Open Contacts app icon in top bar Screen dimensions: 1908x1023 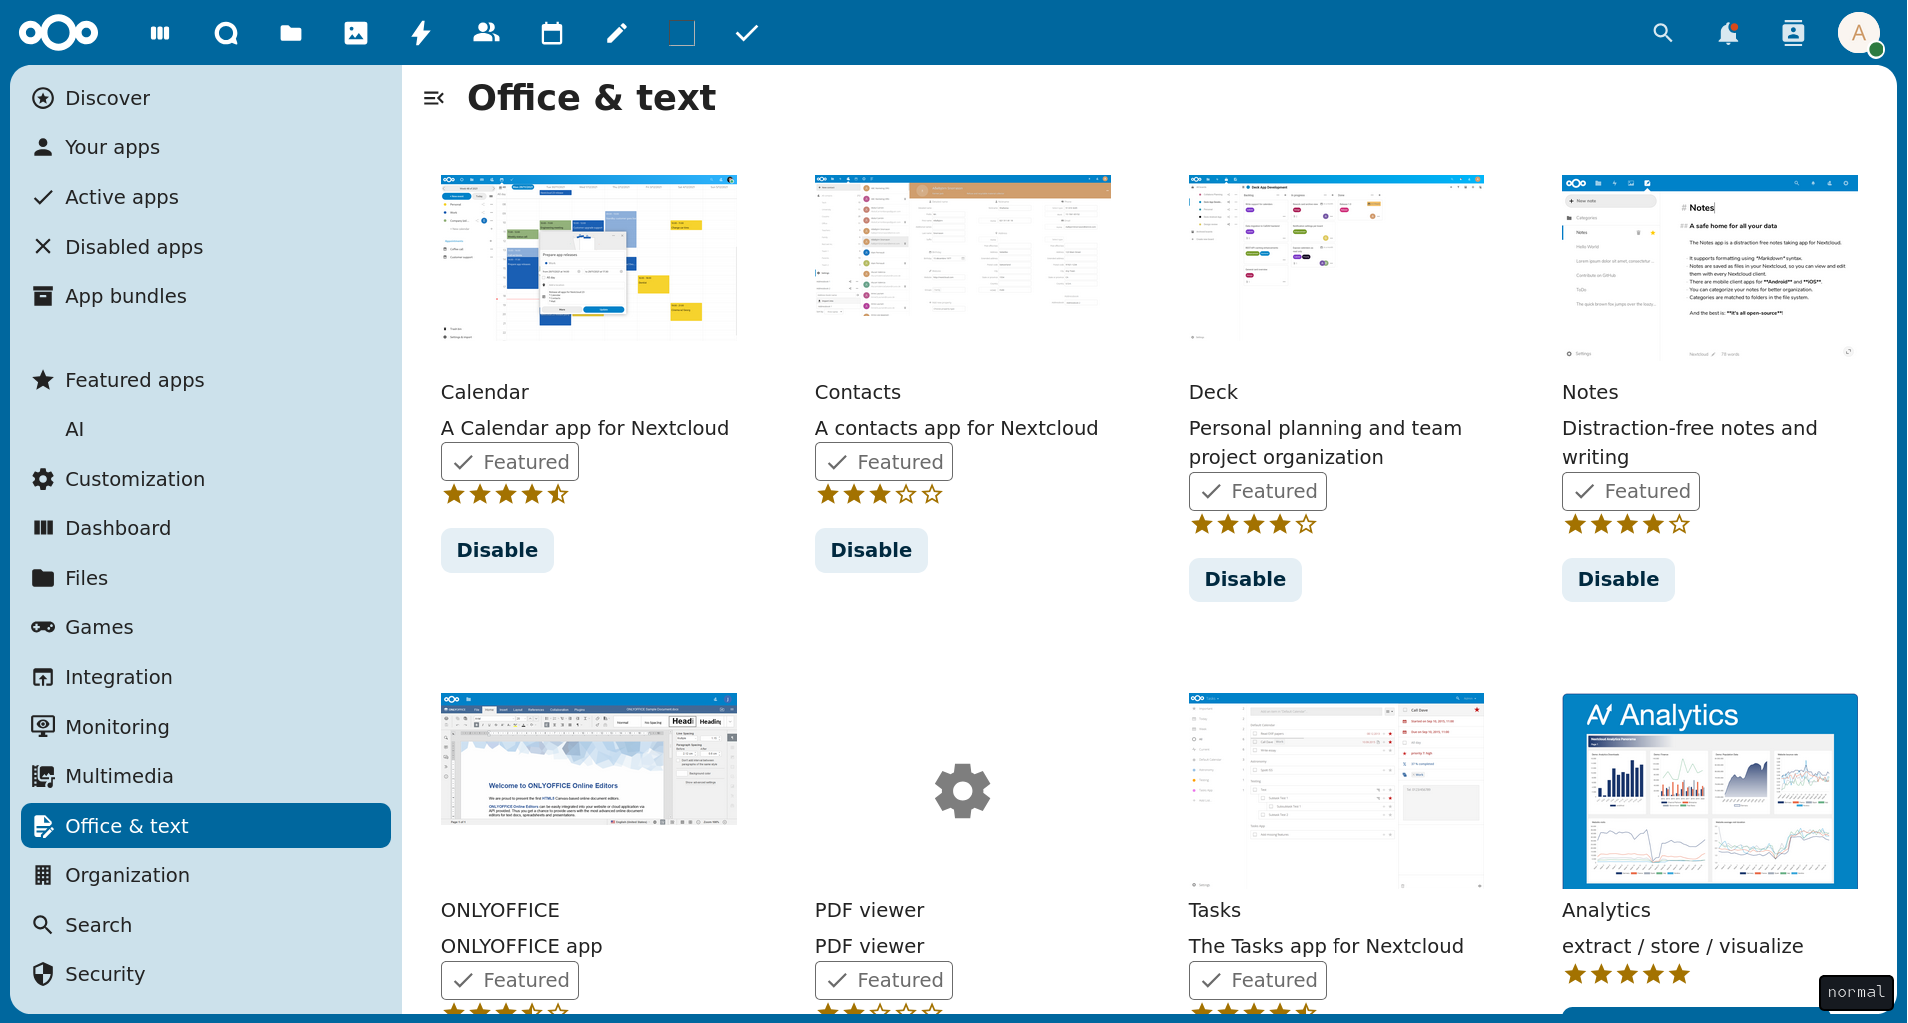point(486,33)
